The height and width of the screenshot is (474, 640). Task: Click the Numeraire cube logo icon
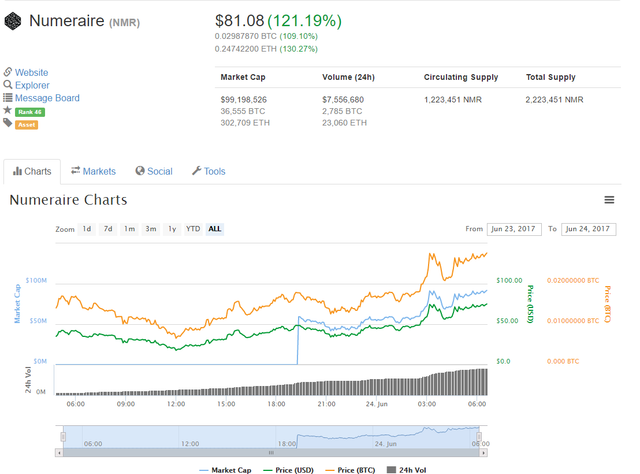pos(13,21)
